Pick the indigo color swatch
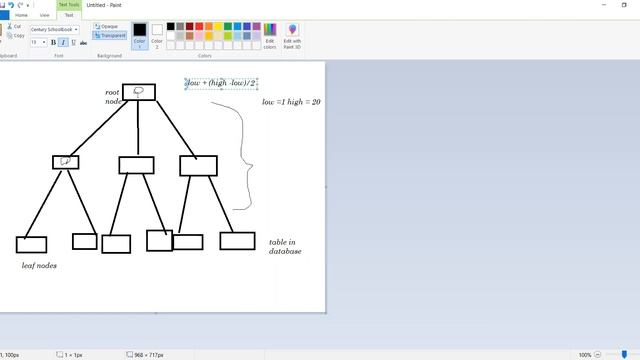The width and height of the screenshot is (640, 360). [x=247, y=27]
